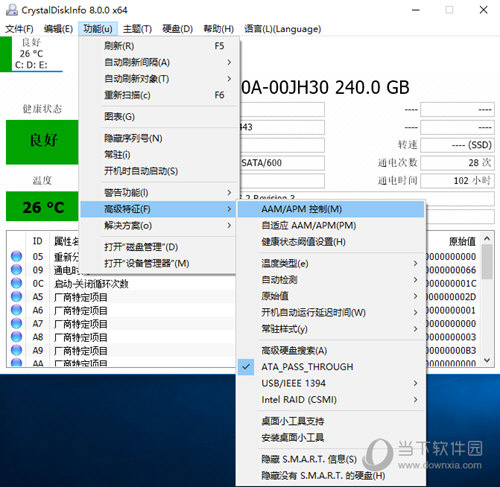Expand 原始值 submenu
This screenshot has width=500, height=487.
[x=331, y=296]
